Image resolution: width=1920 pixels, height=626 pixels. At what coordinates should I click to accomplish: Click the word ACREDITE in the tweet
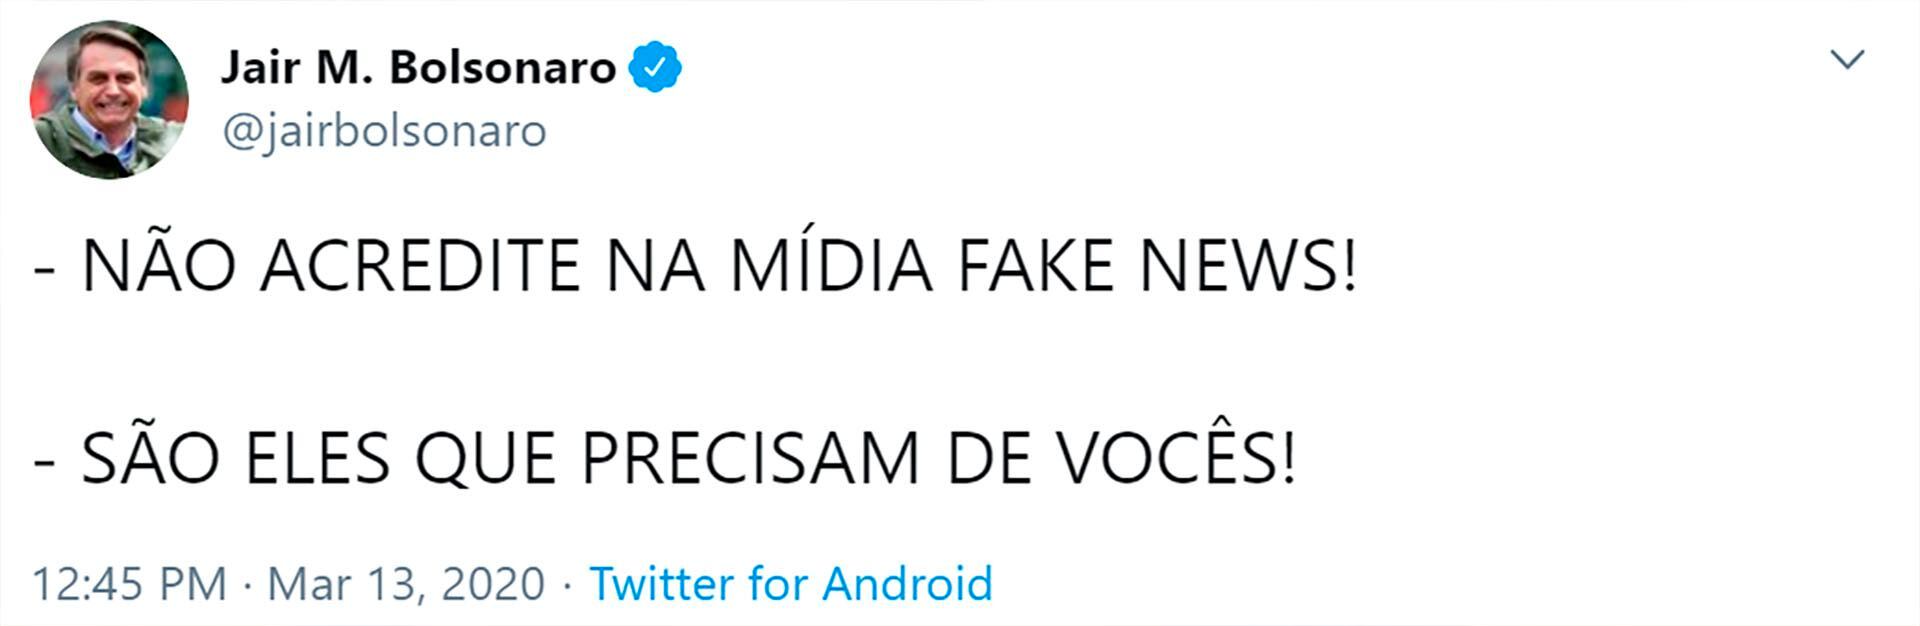pyautogui.click(x=420, y=266)
